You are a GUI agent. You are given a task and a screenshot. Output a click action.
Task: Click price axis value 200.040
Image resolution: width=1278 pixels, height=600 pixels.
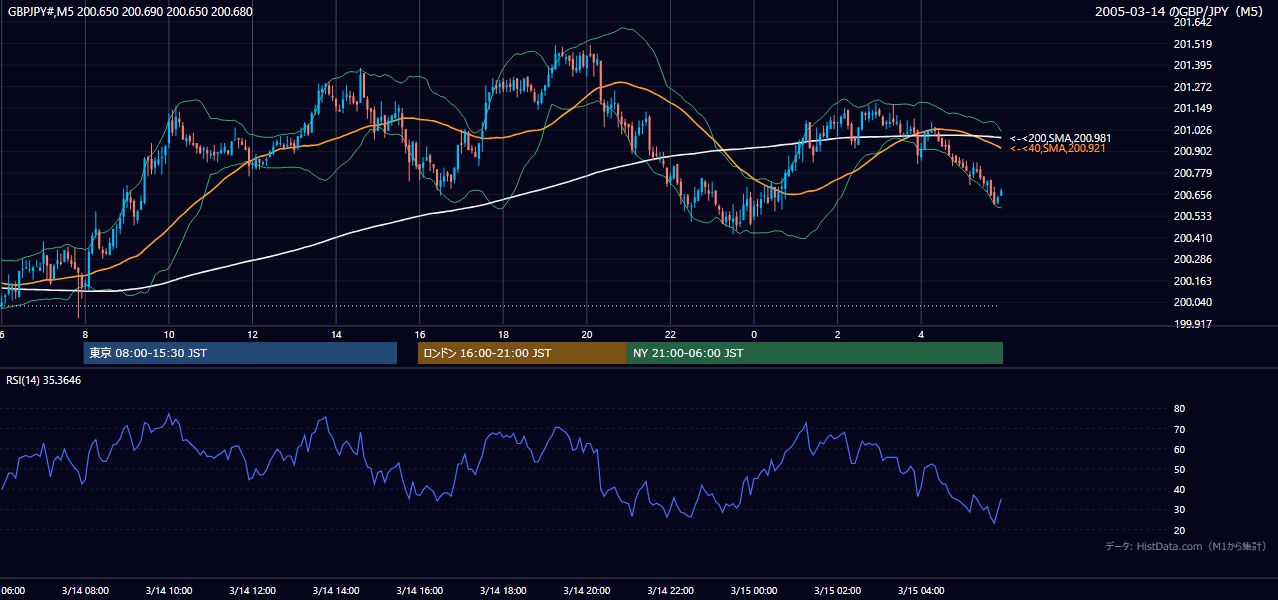pos(1193,302)
